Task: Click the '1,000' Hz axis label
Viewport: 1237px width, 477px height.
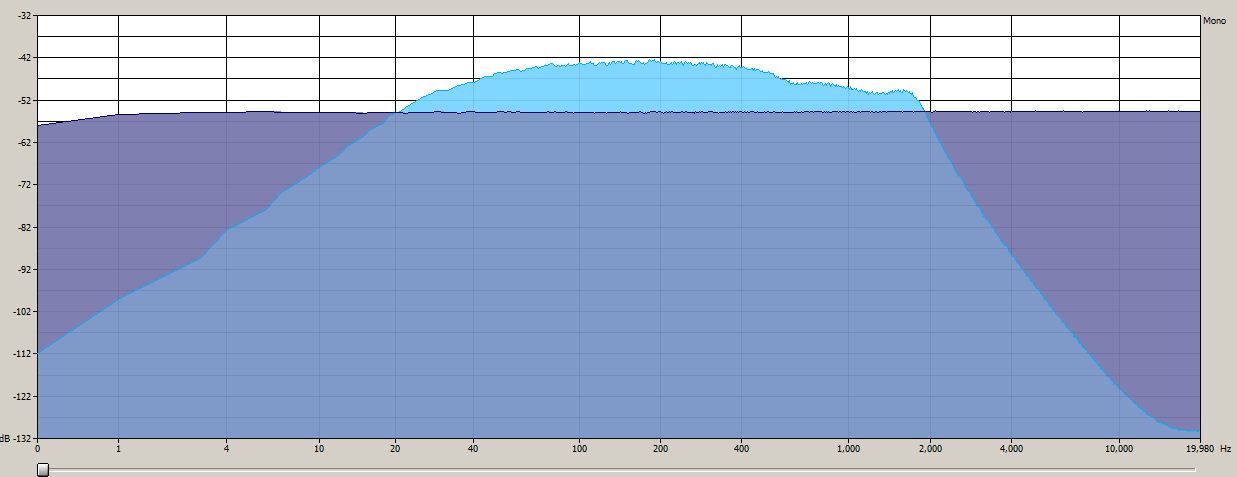Action: click(849, 449)
